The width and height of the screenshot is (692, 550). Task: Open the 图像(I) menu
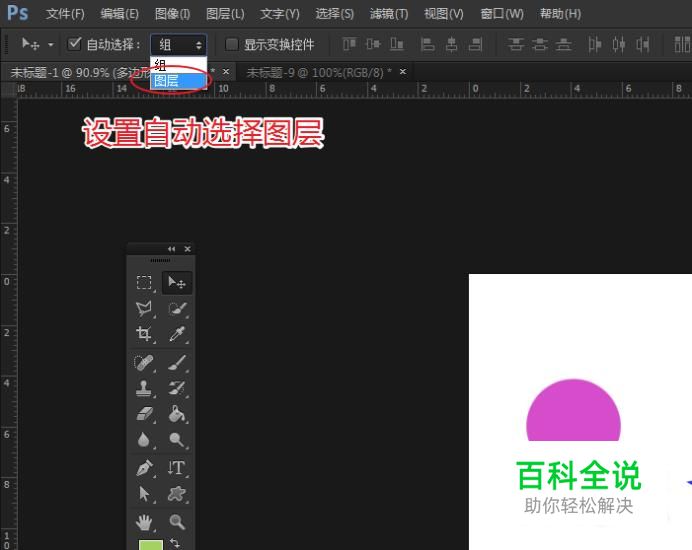(x=172, y=14)
